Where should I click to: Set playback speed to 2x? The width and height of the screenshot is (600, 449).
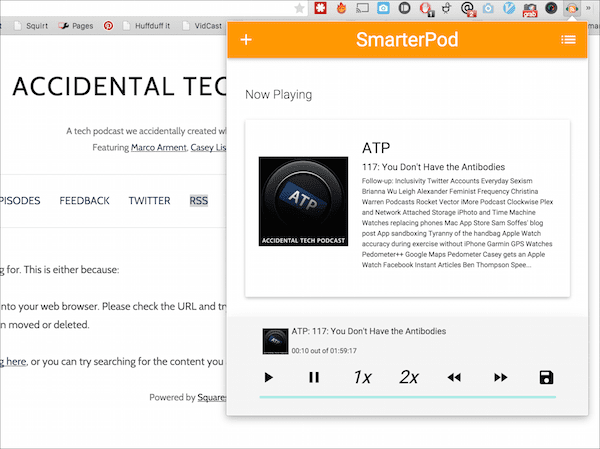click(409, 377)
